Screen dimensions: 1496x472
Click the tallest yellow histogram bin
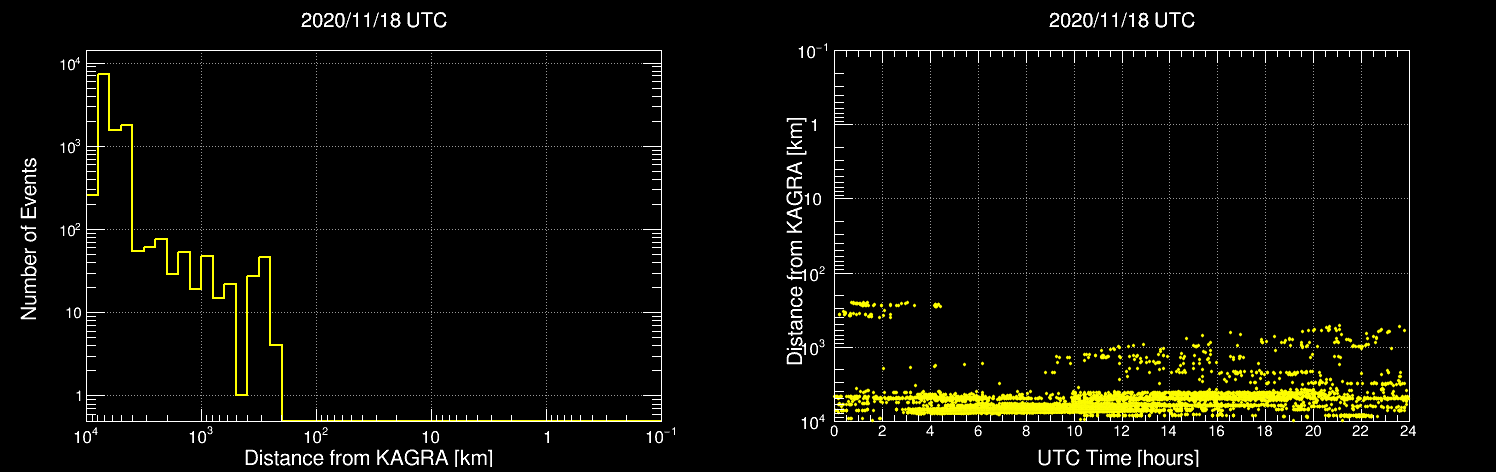click(x=103, y=247)
